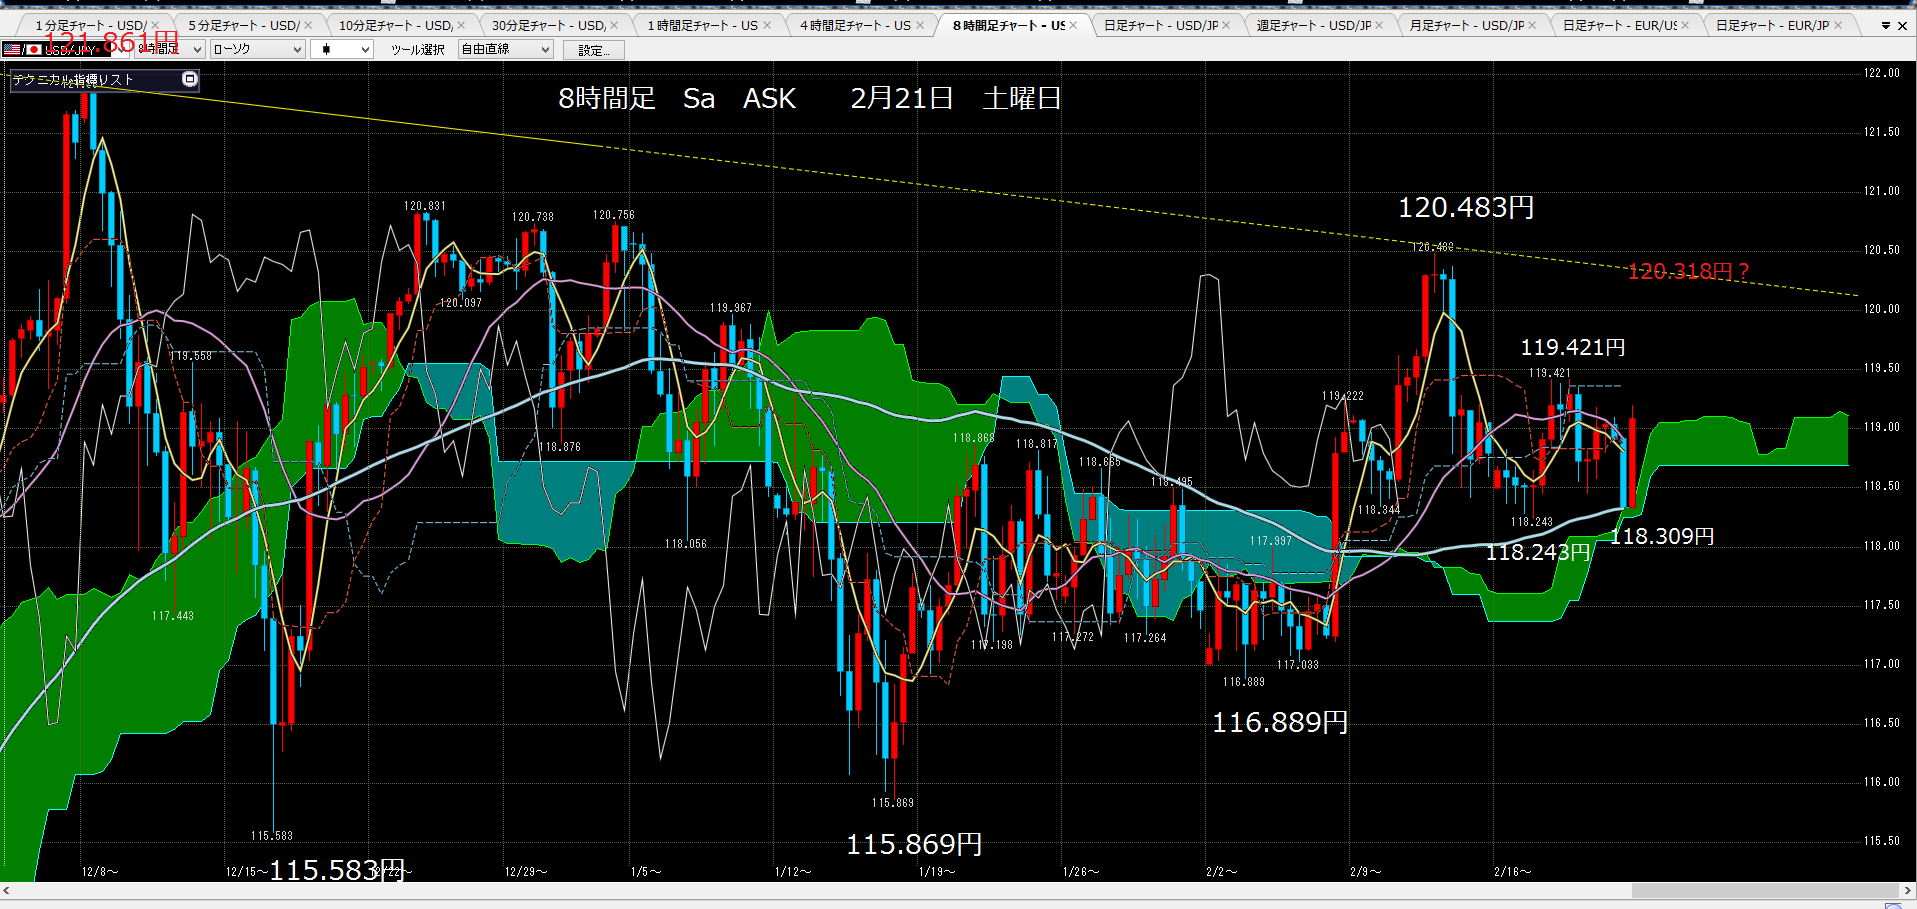
Task: Click the horizontal scrollbar left arrow
Action: [x=7, y=890]
